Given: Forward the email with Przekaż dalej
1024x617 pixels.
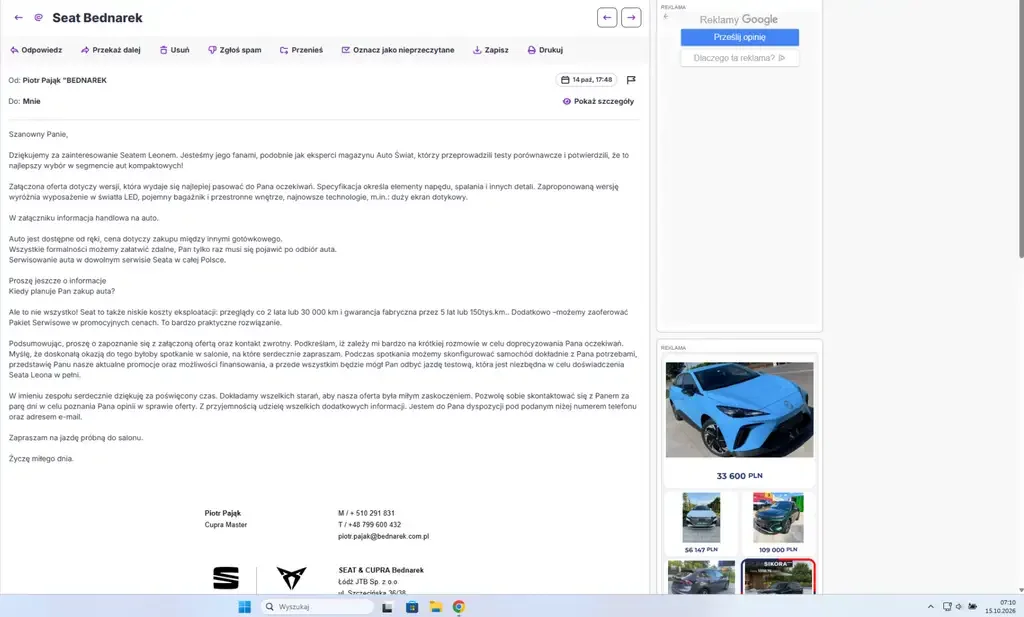Looking at the screenshot, I should (x=110, y=50).
